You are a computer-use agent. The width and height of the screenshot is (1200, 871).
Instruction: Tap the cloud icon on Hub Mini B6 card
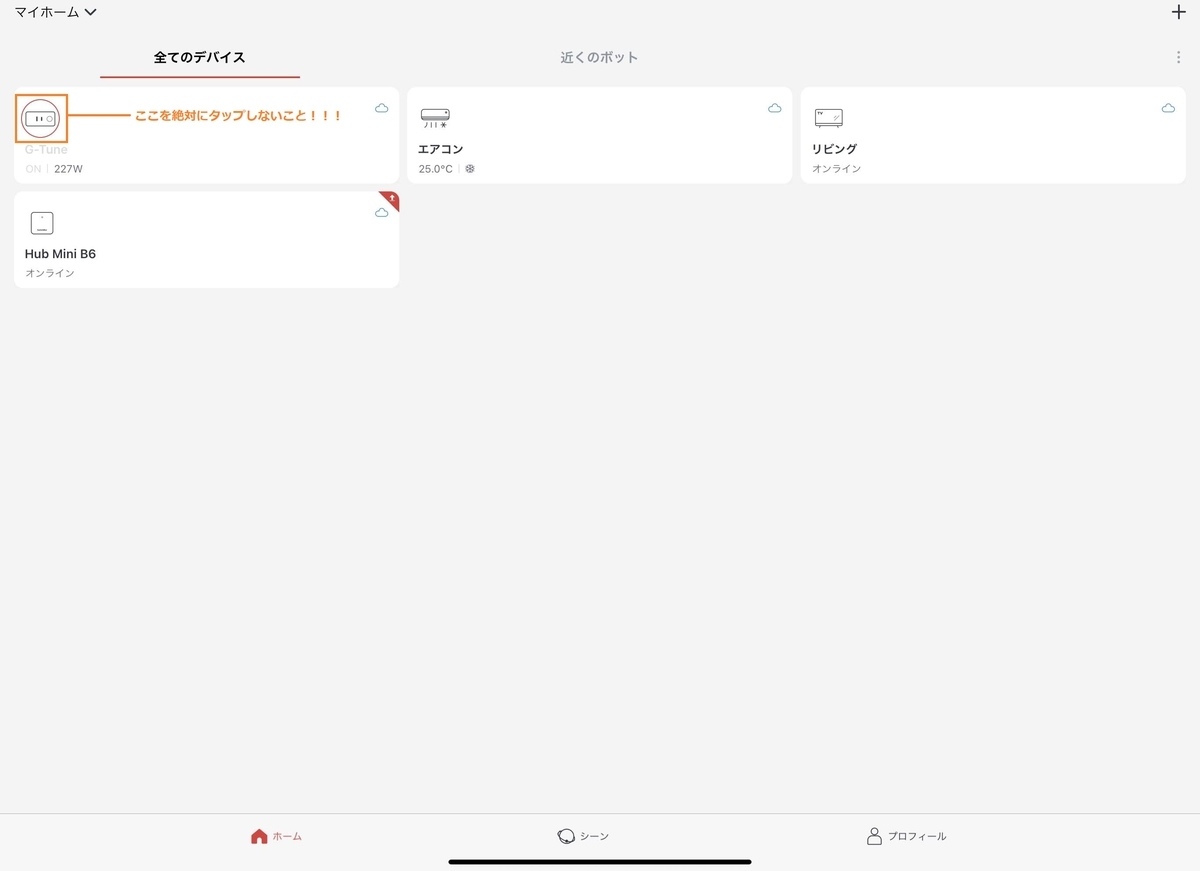tap(381, 212)
